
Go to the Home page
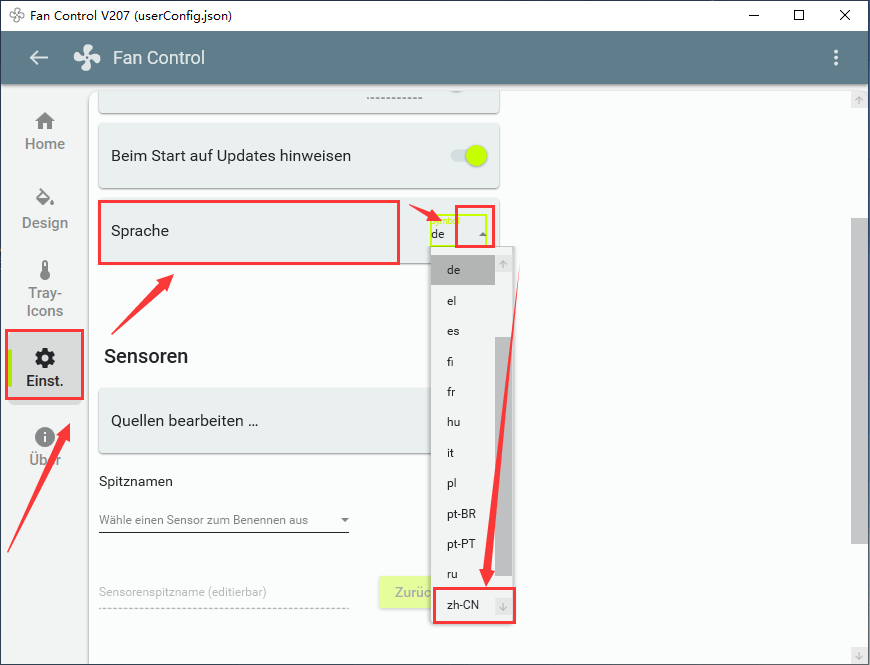point(45,131)
